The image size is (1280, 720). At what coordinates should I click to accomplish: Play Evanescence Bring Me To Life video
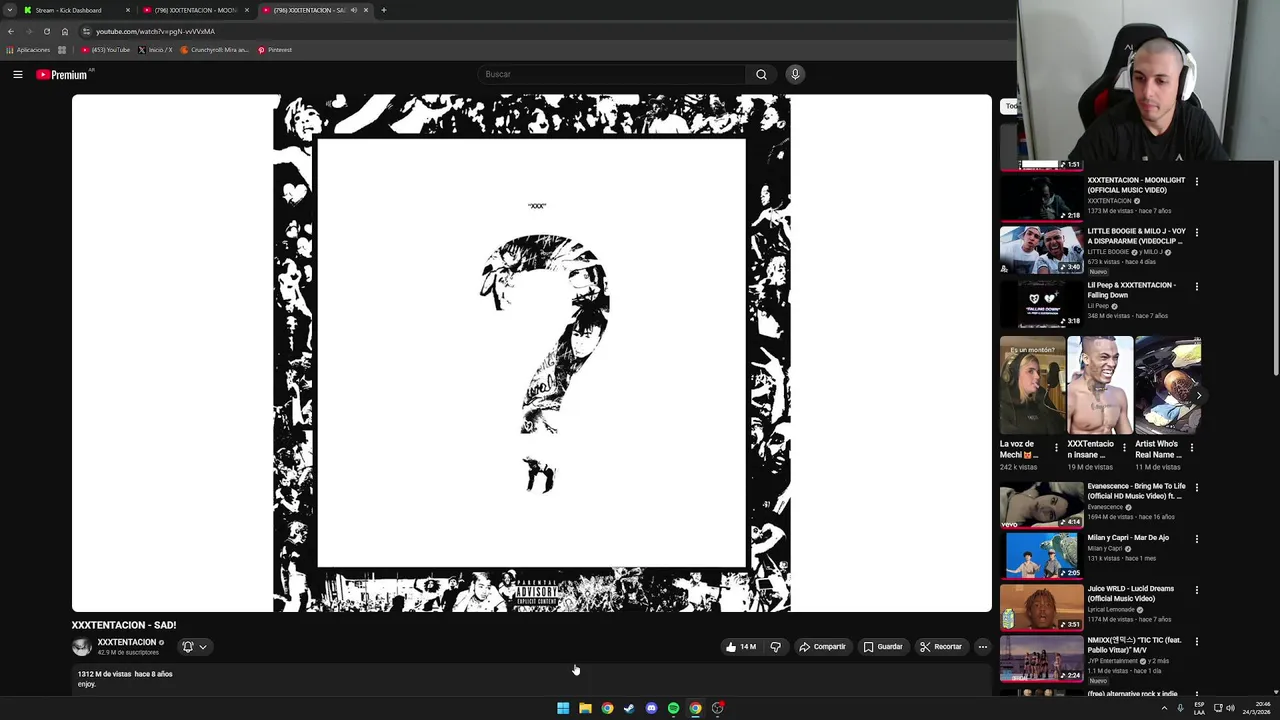[x=1041, y=505]
